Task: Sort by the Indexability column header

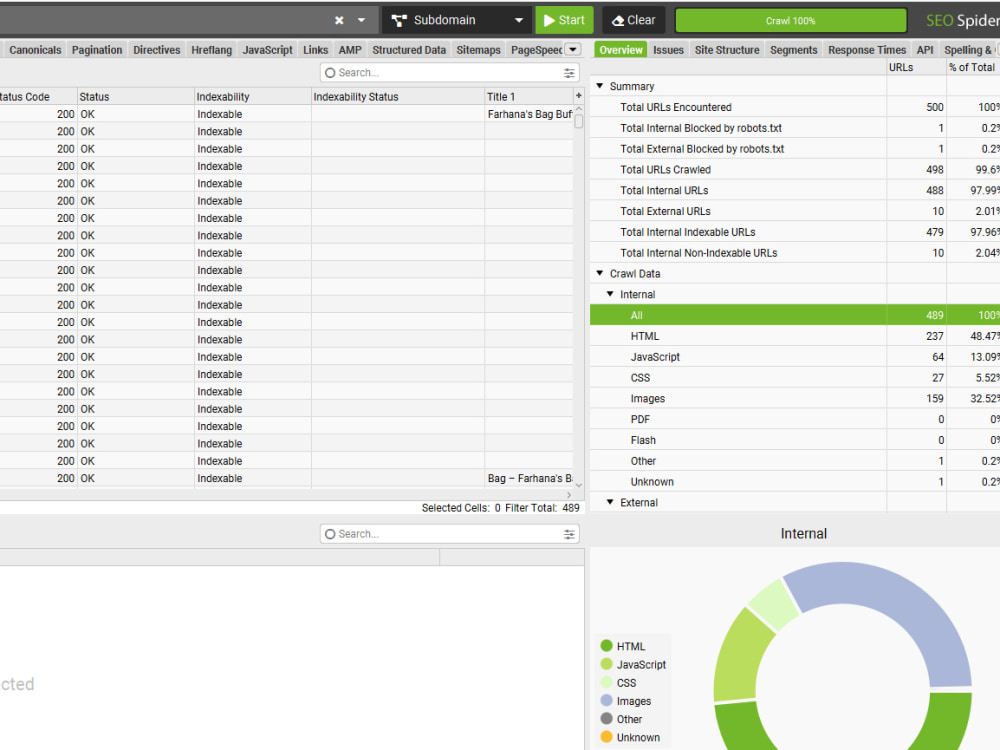Action: pos(253,97)
